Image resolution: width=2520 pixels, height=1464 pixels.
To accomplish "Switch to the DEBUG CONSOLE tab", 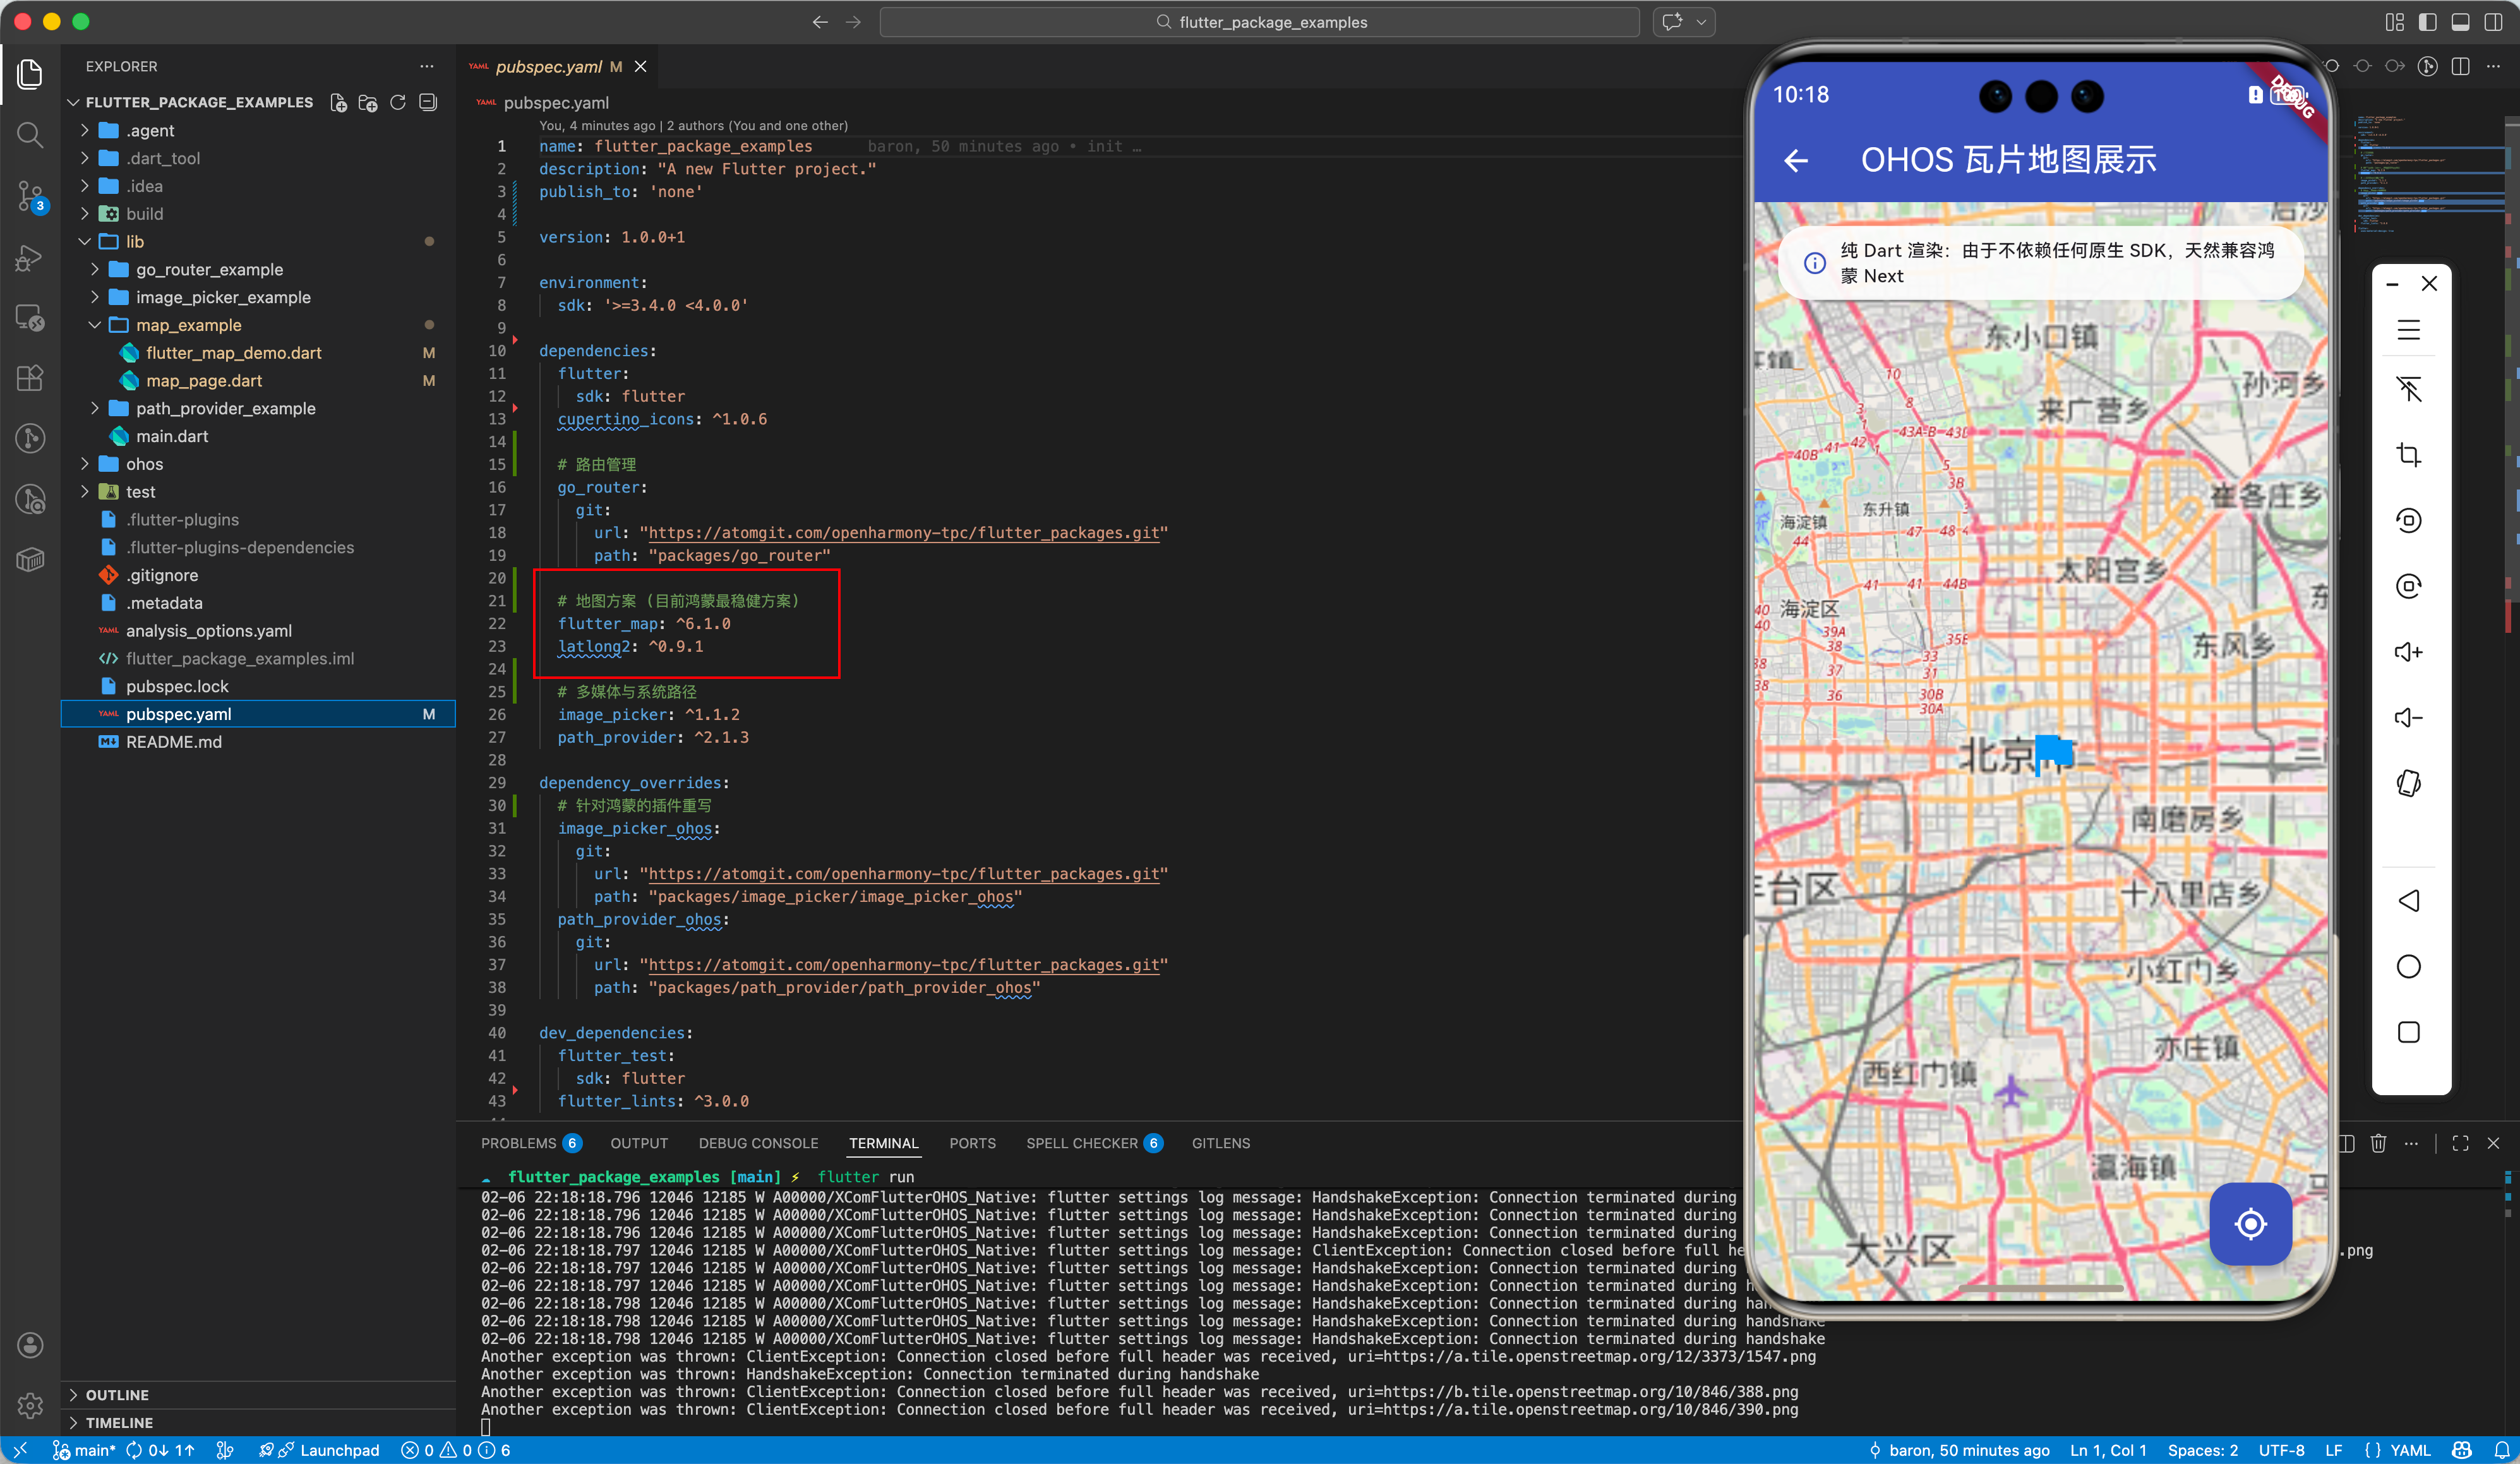I will tap(757, 1143).
